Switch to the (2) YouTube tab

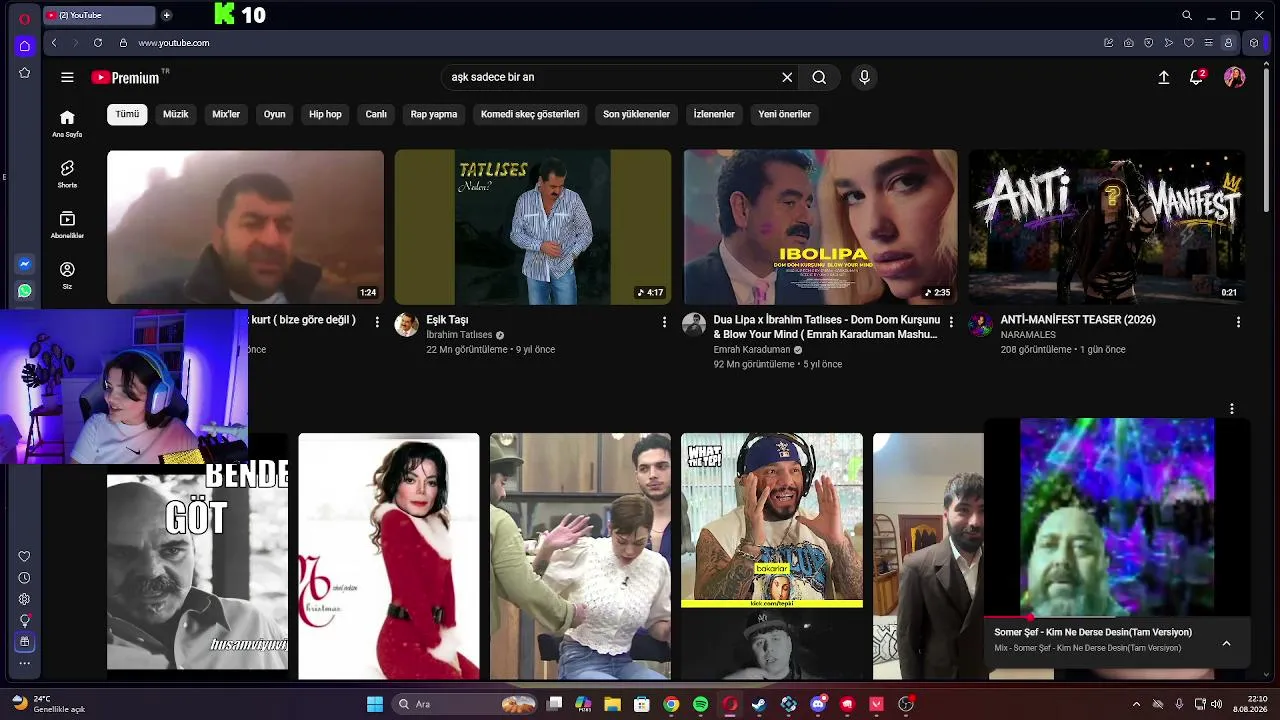[x=99, y=15]
